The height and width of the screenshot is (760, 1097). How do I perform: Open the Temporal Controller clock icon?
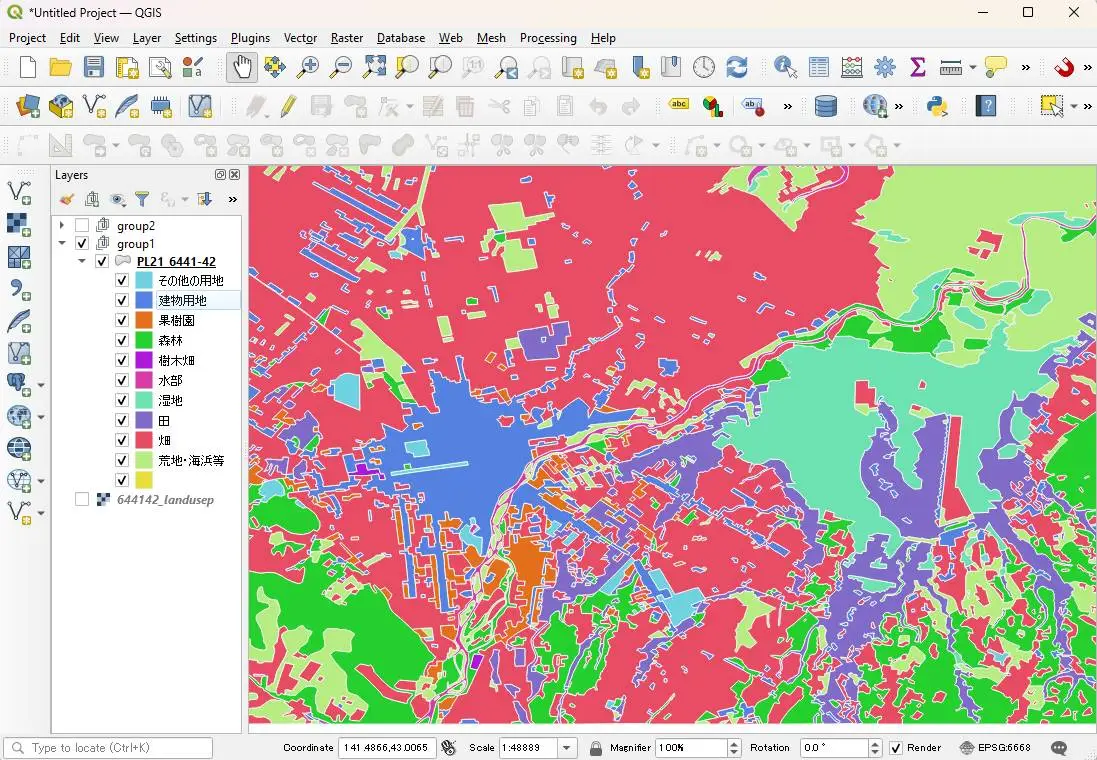pyautogui.click(x=704, y=67)
